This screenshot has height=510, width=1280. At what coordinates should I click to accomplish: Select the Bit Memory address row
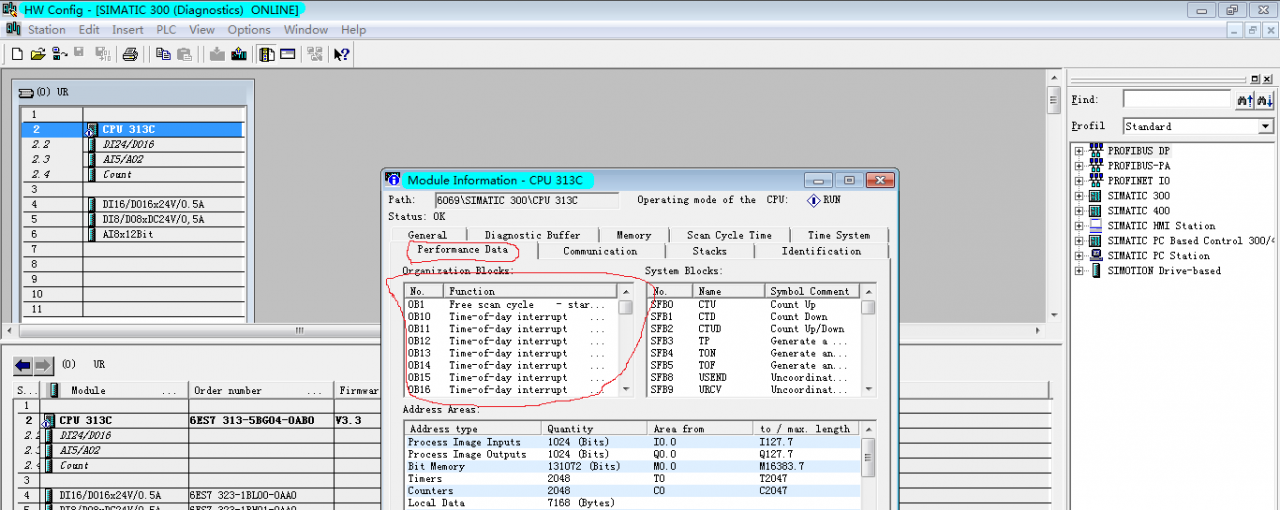pos(633,466)
